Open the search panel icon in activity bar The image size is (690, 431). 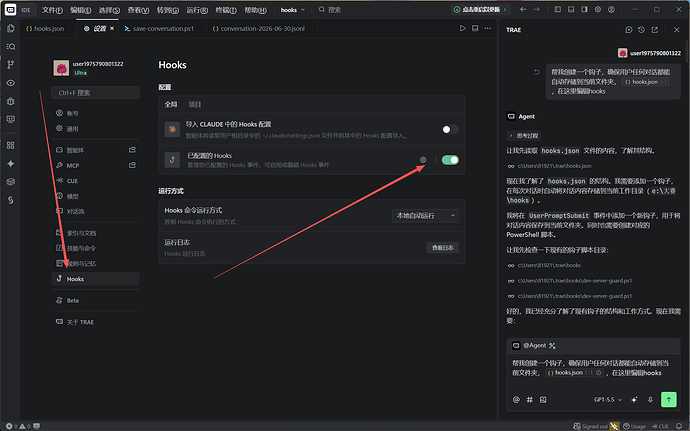[x=11, y=47]
